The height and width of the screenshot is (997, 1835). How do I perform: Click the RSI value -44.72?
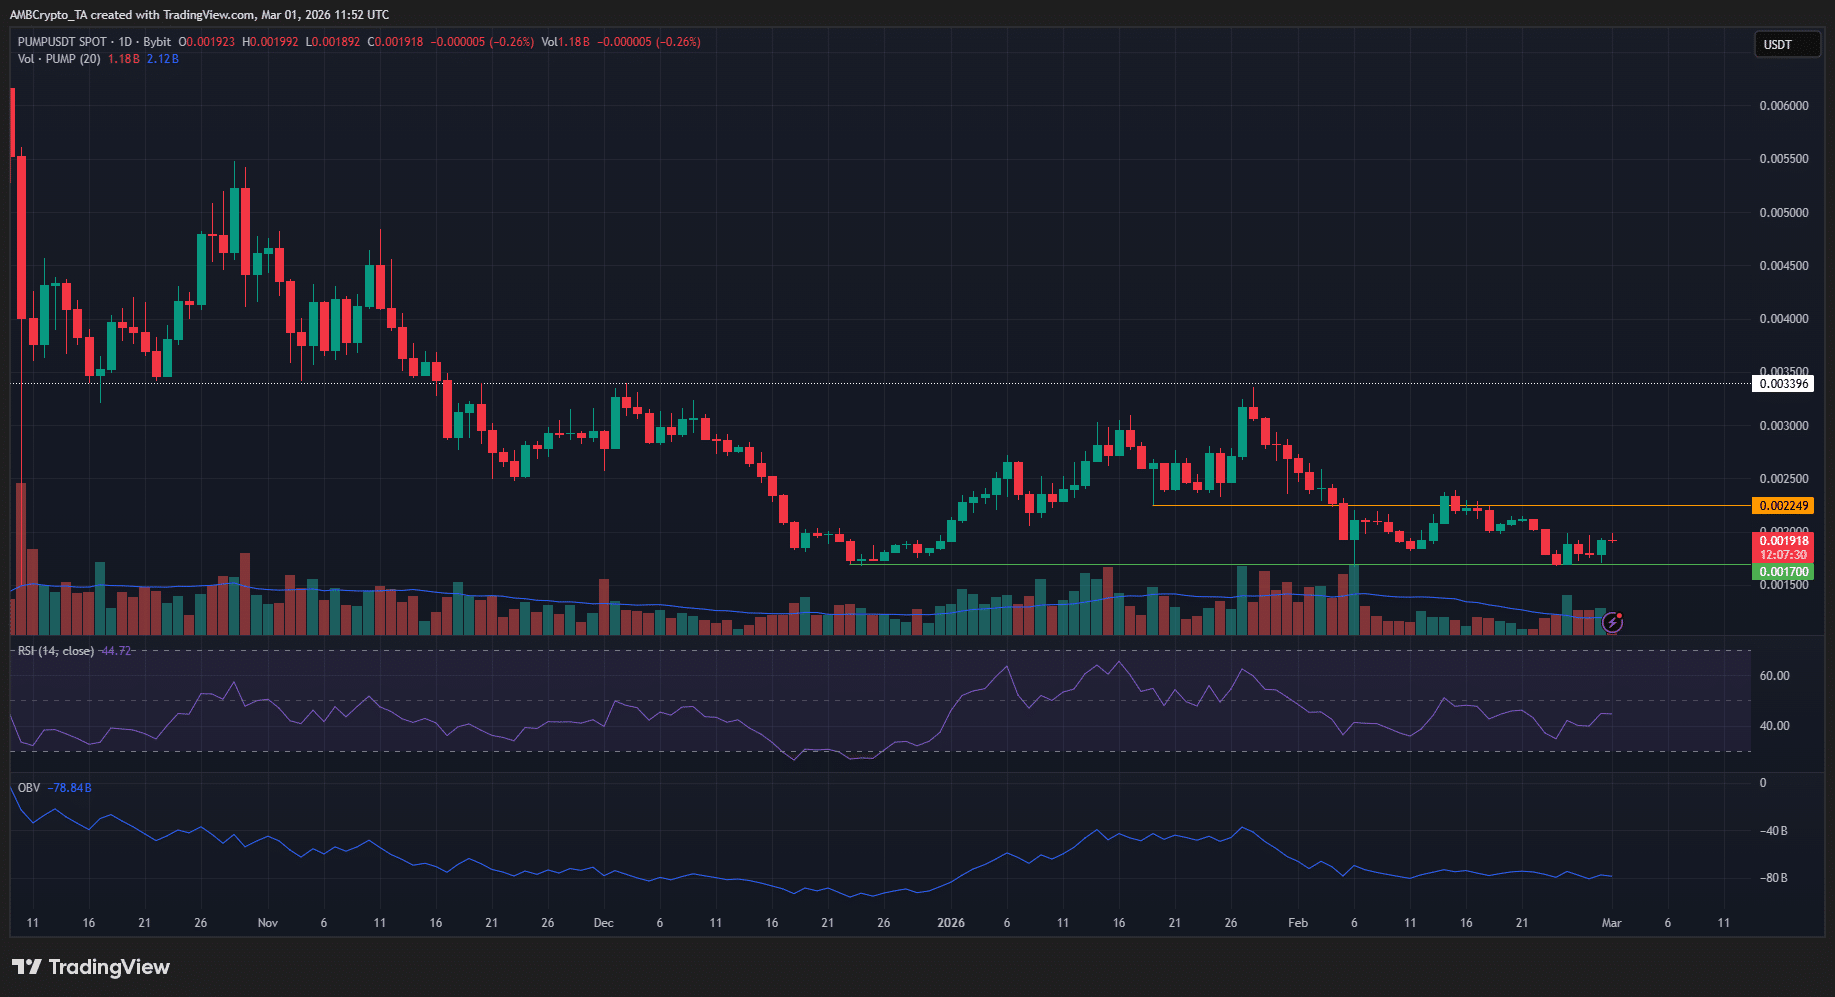pos(114,650)
